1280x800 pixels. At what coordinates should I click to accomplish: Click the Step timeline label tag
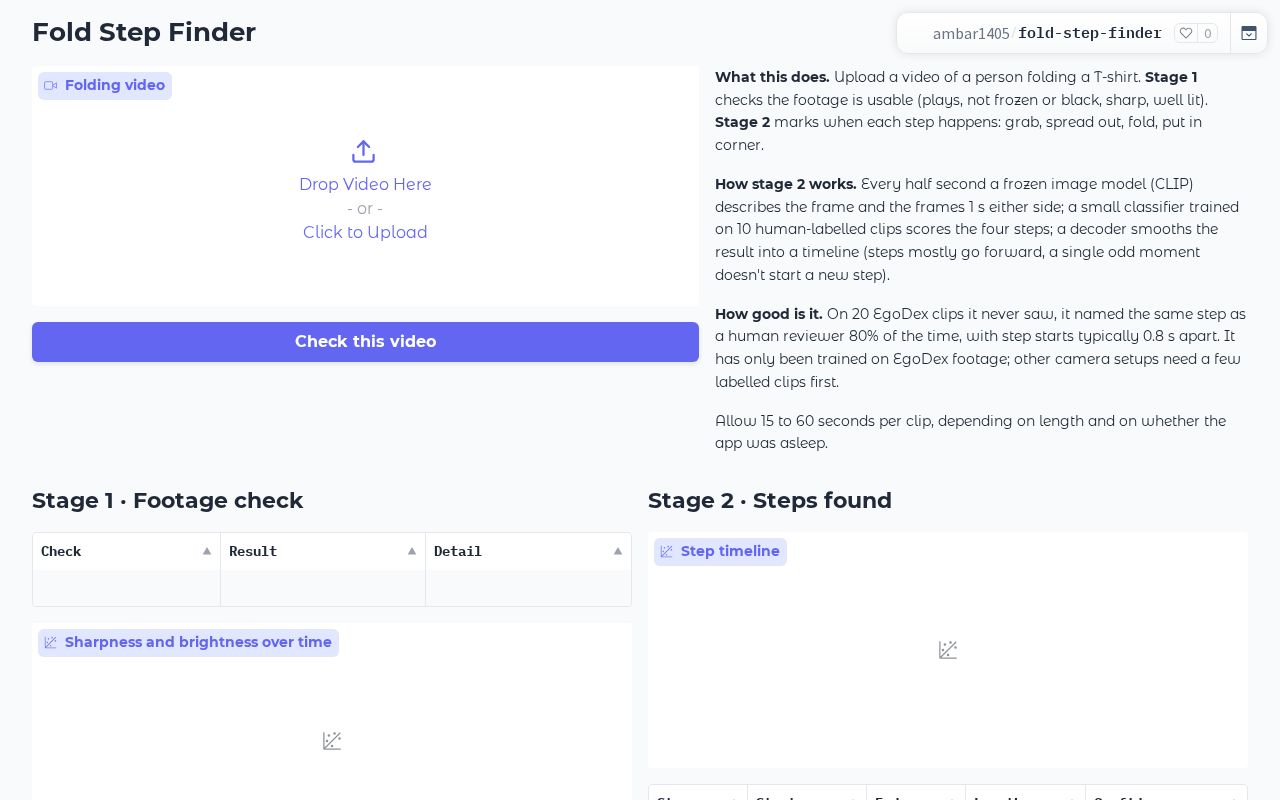720,552
